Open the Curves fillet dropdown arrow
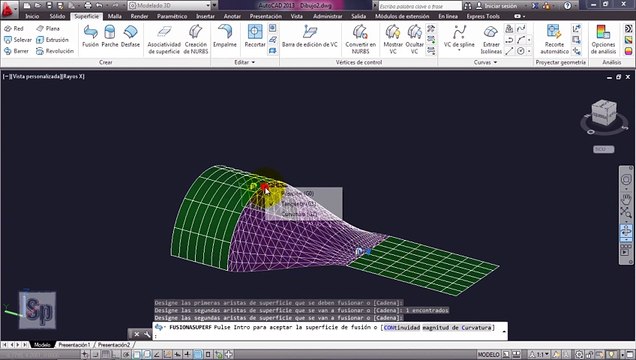 click(x=529, y=40)
